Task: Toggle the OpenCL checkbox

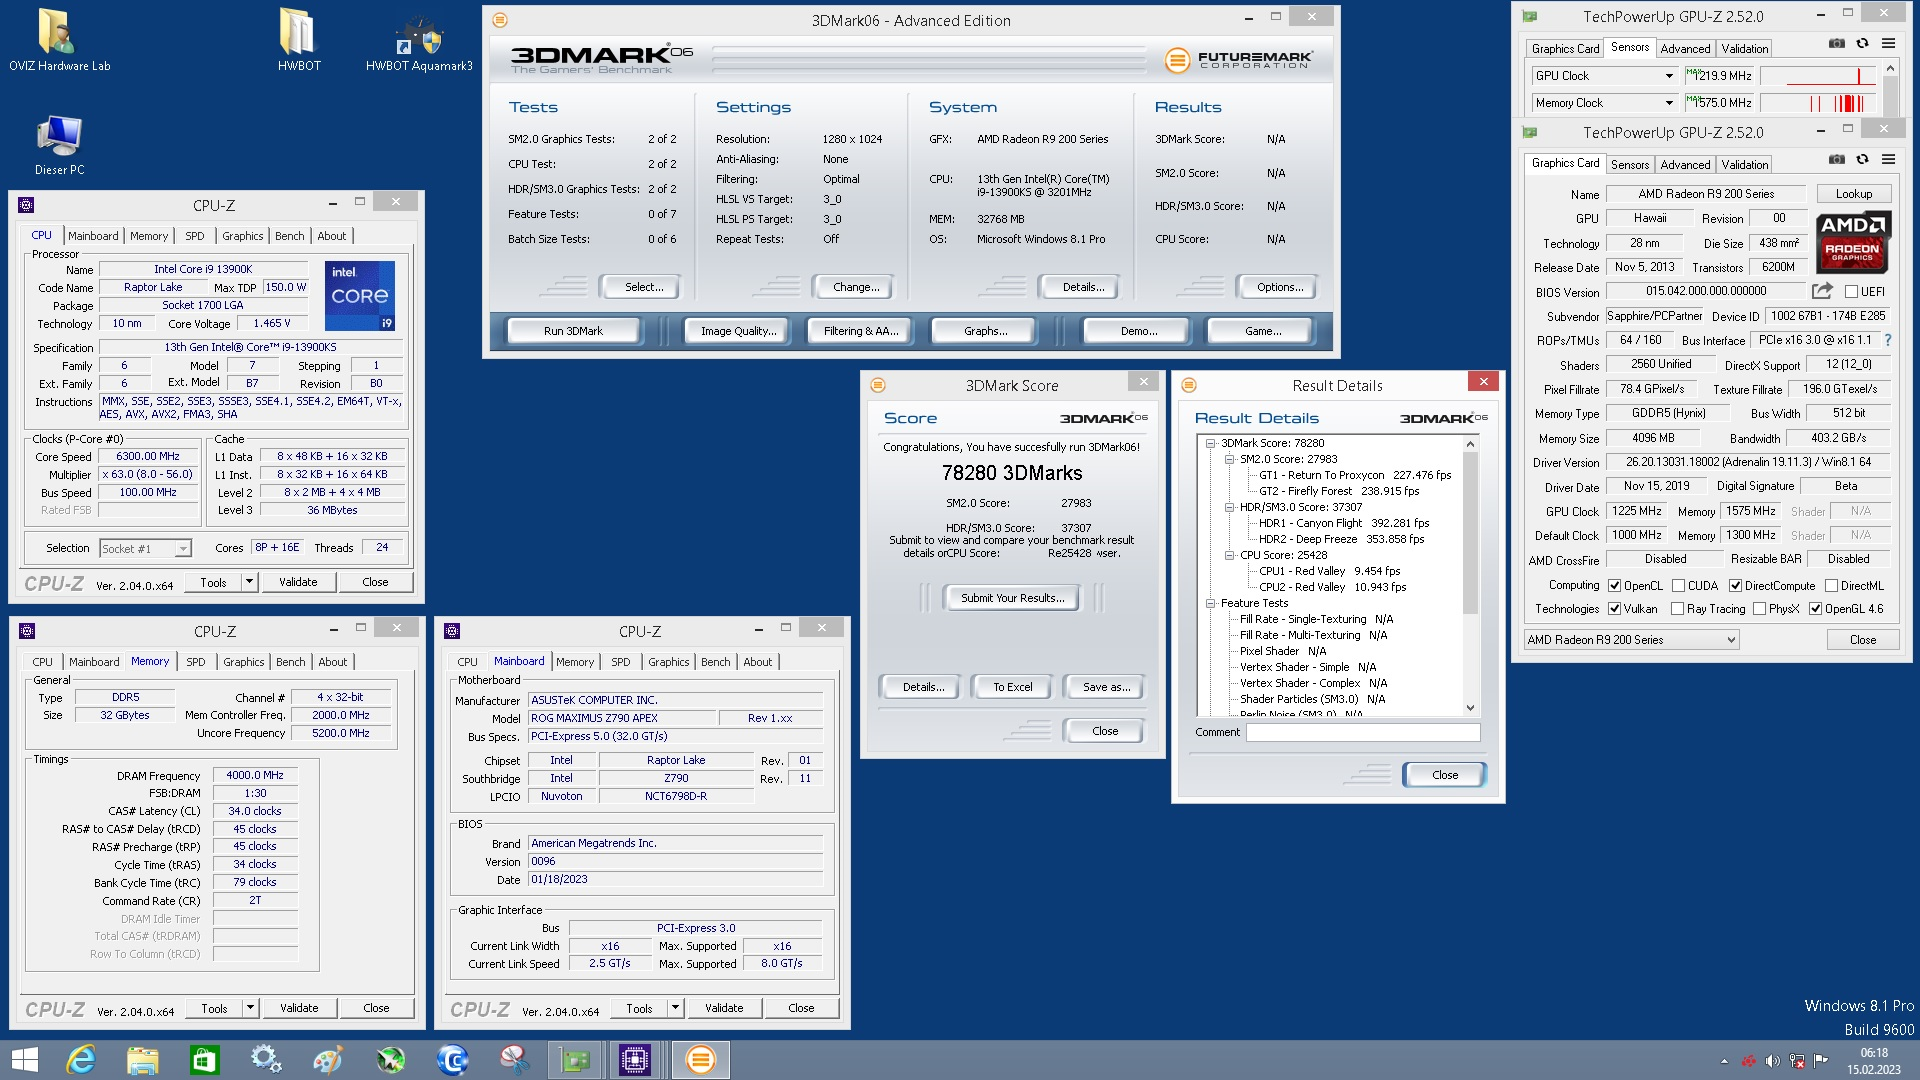Action: pos(1614,586)
